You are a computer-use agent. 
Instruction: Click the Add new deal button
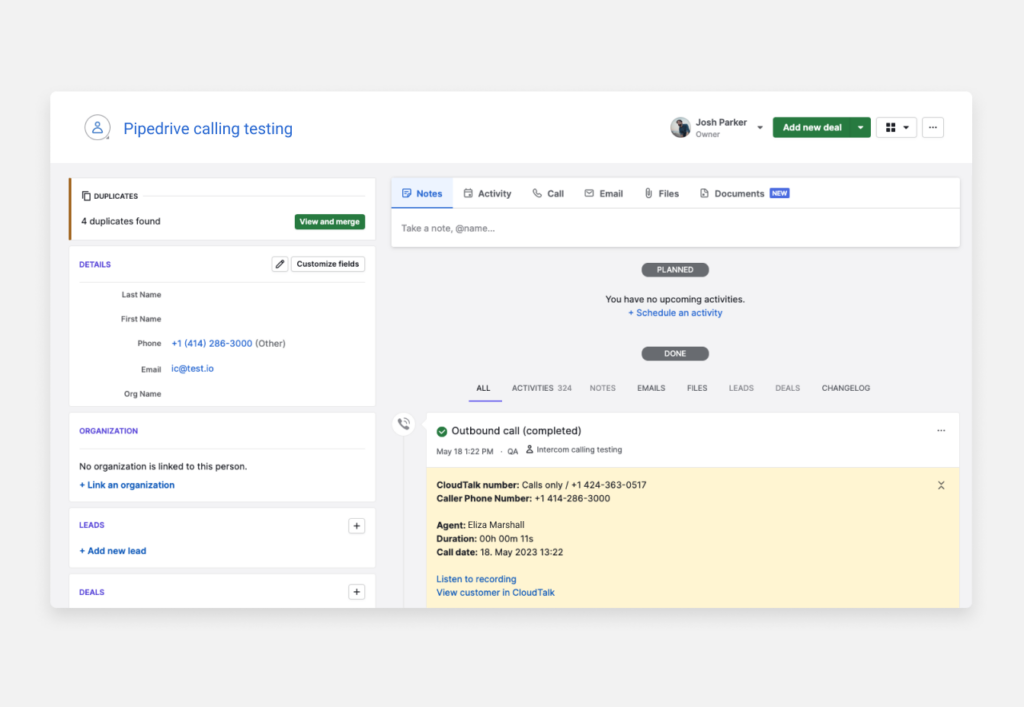pyautogui.click(x=812, y=127)
